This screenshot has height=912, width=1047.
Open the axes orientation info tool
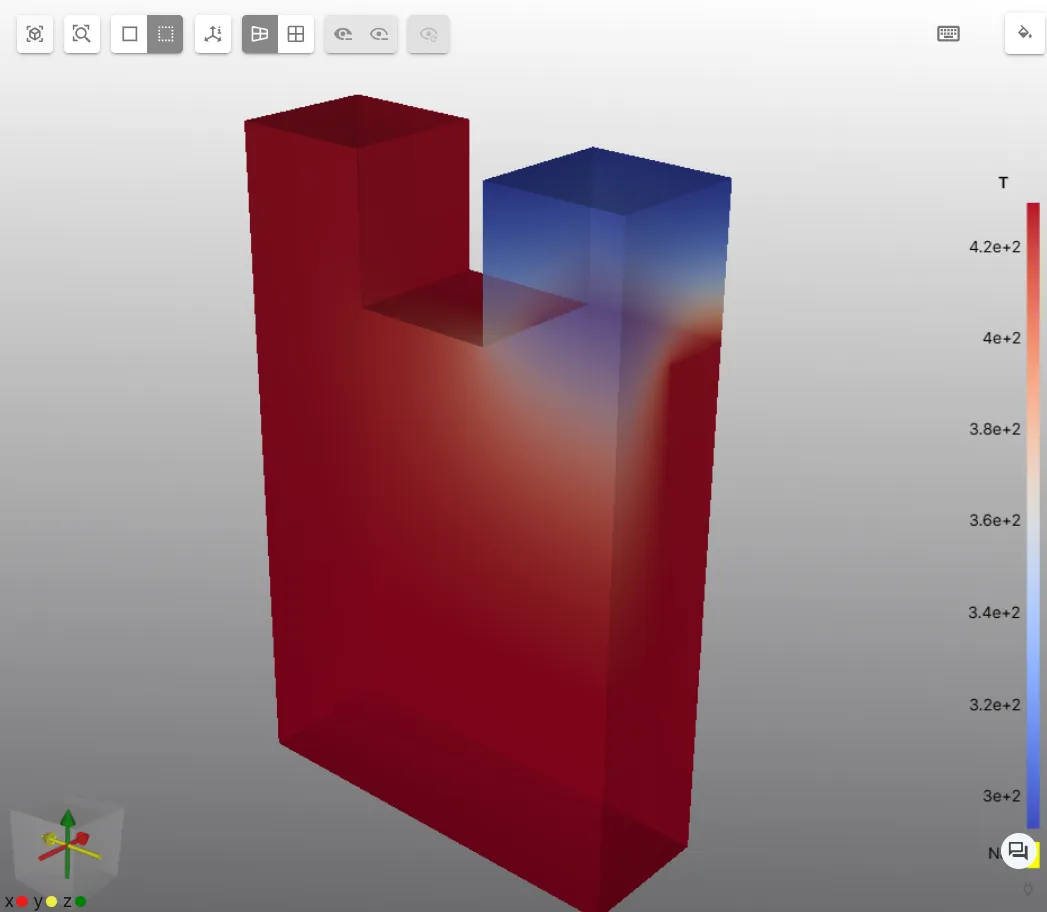pos(213,34)
